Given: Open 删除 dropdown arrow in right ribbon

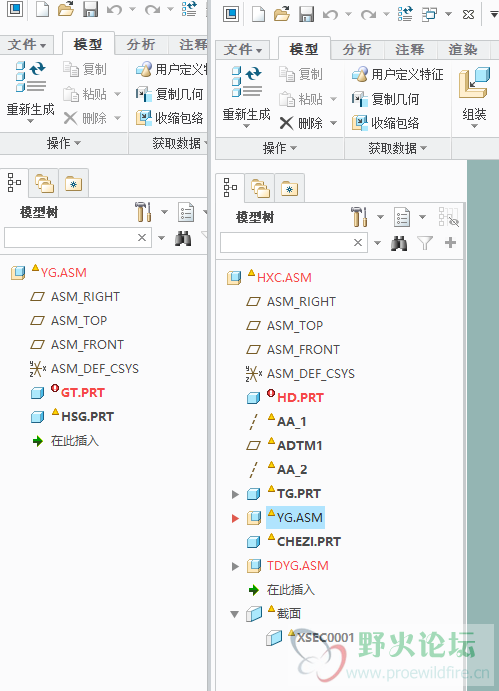Looking at the screenshot, I should pyautogui.click(x=333, y=123).
